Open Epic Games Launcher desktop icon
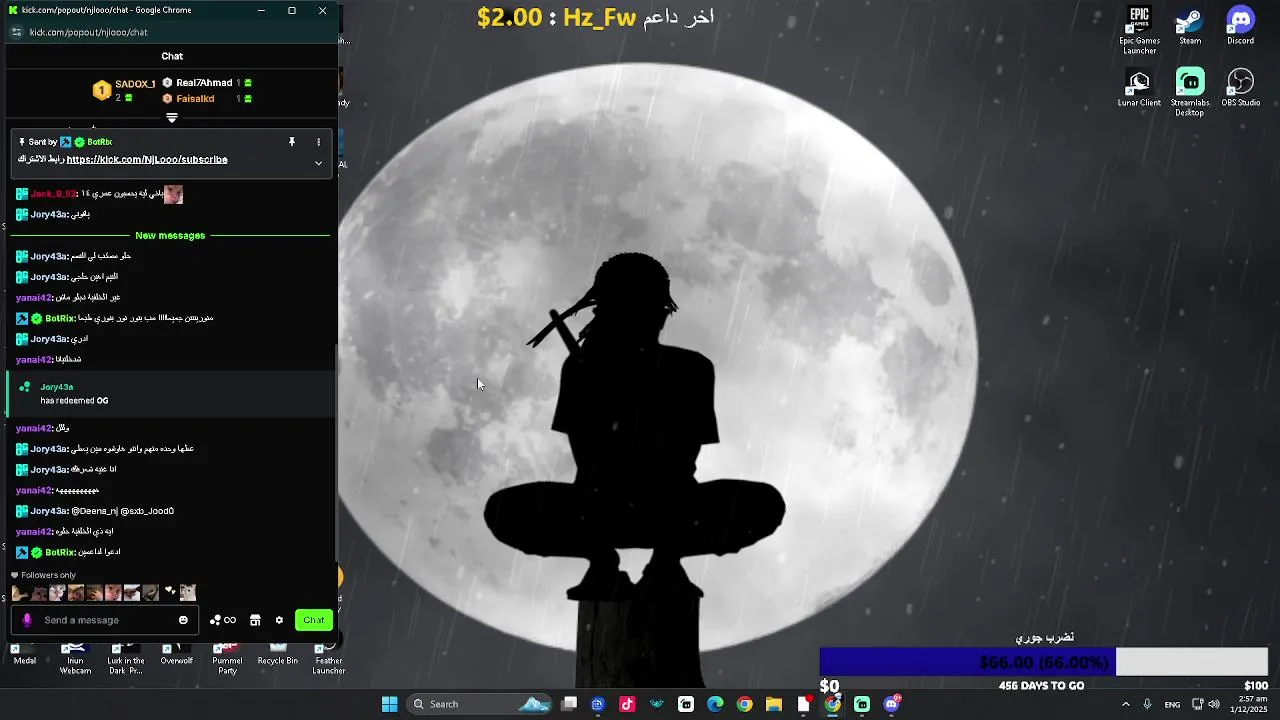Image resolution: width=1280 pixels, height=720 pixels. pos(1139,31)
